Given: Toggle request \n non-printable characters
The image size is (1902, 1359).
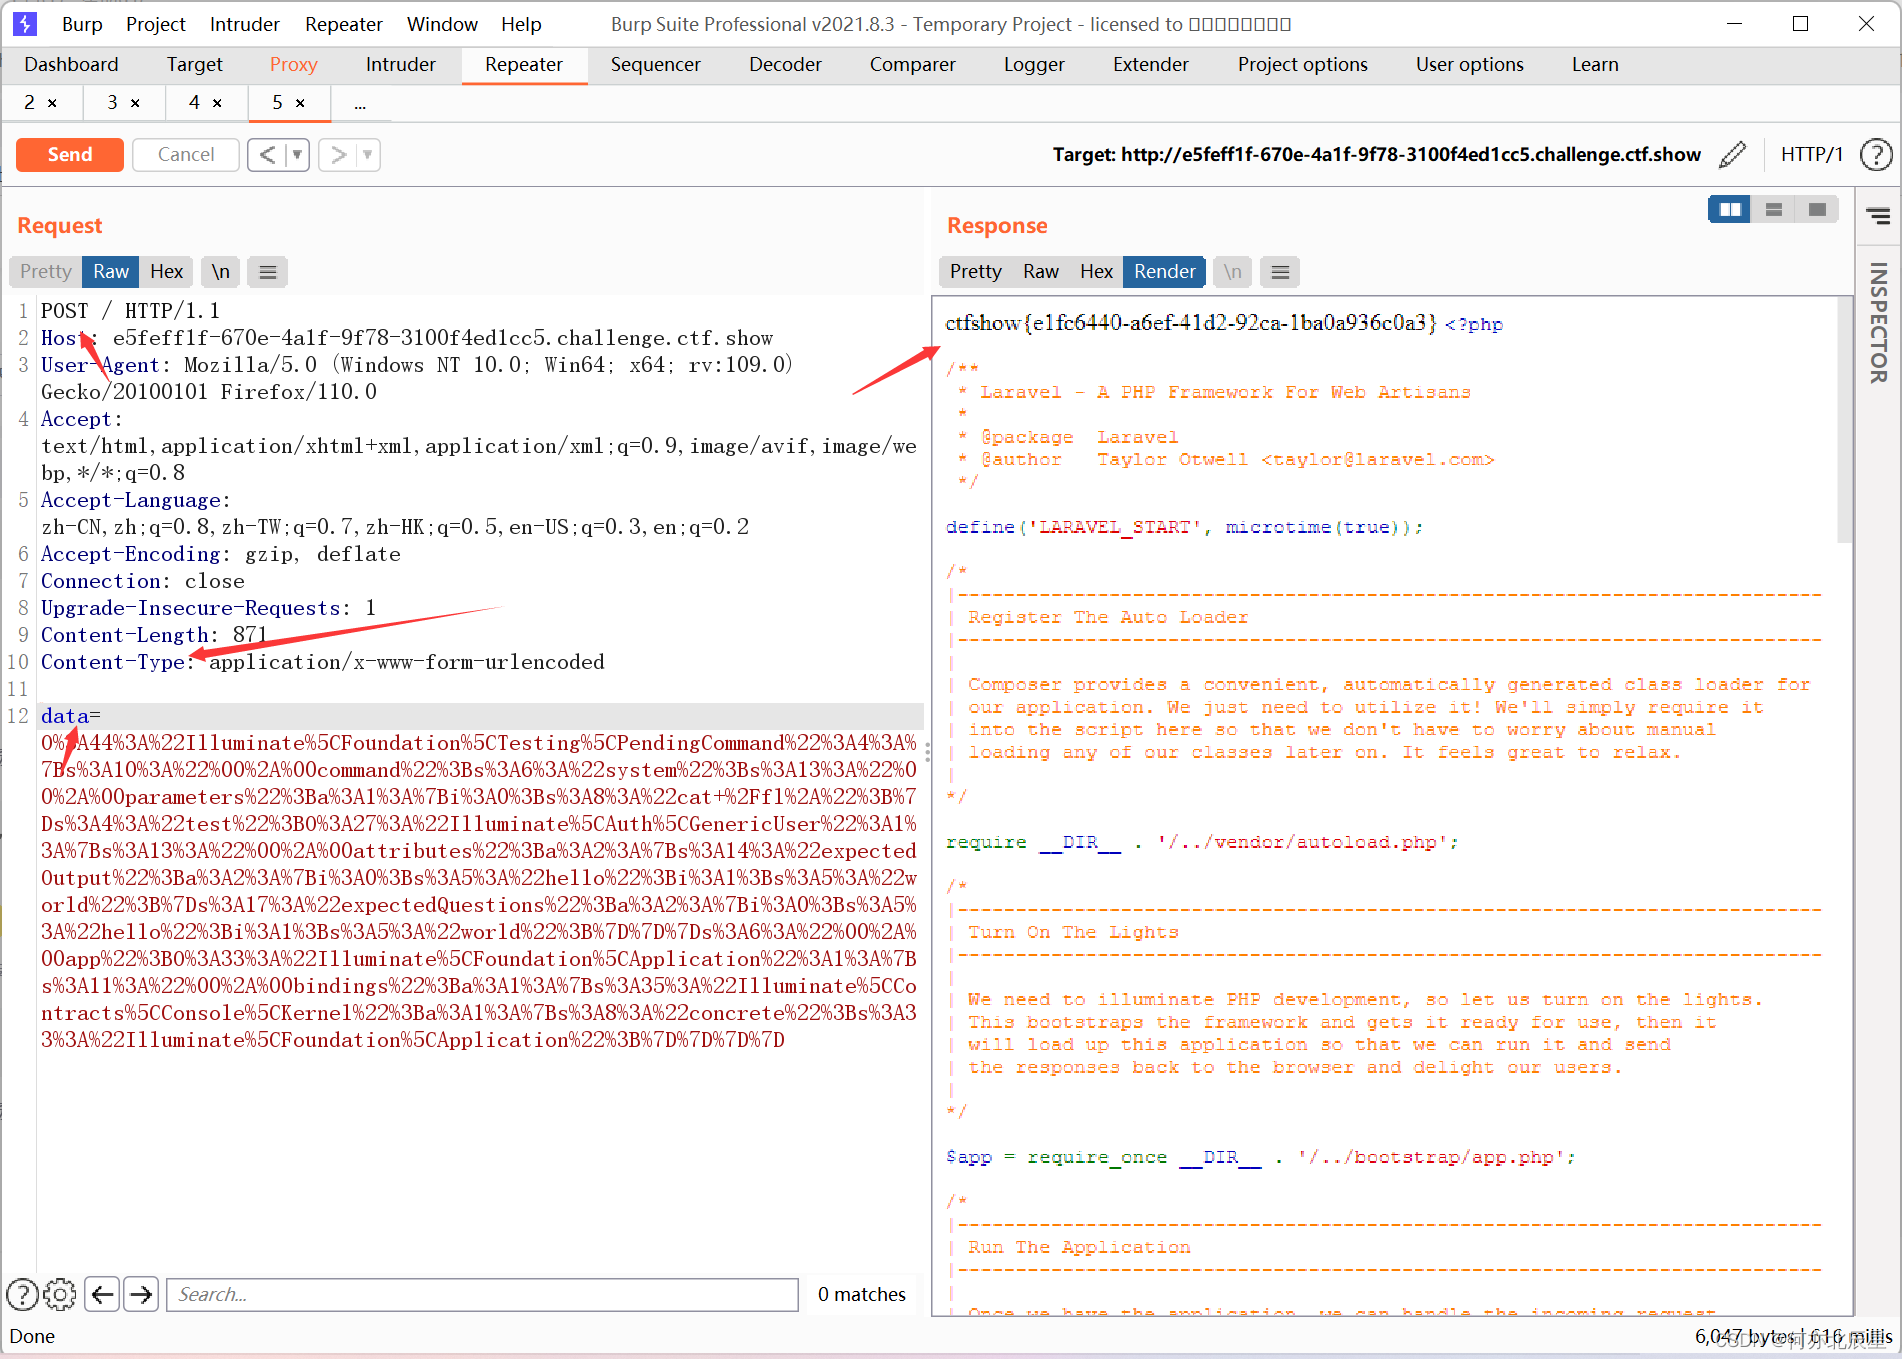Looking at the screenshot, I should click(221, 272).
